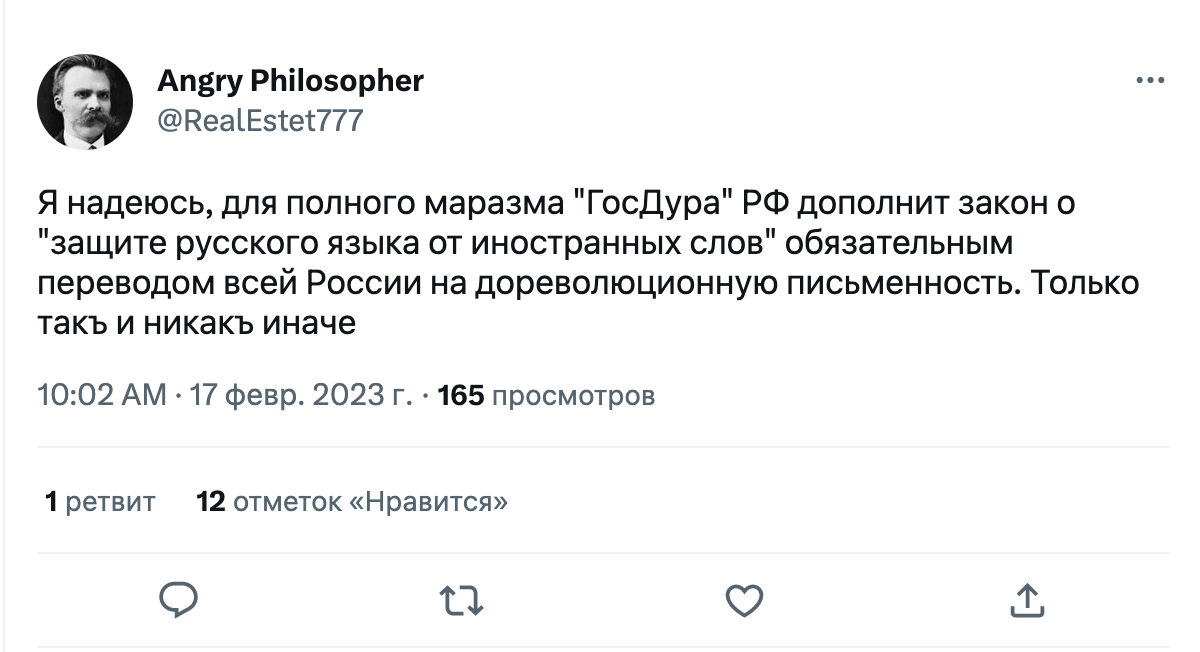
Task: Open the Angry Philosopher display name
Action: (290, 81)
